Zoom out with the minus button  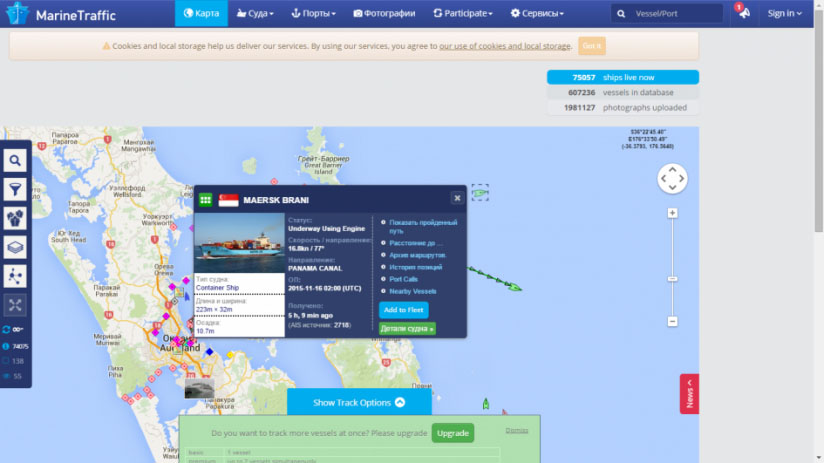click(672, 321)
